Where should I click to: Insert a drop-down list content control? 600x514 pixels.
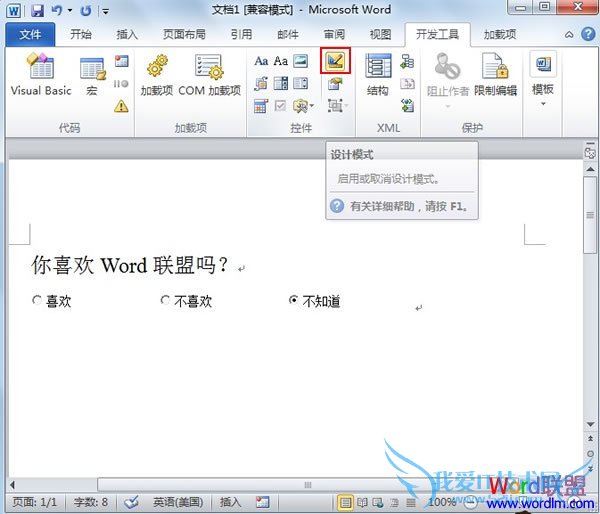300,83
